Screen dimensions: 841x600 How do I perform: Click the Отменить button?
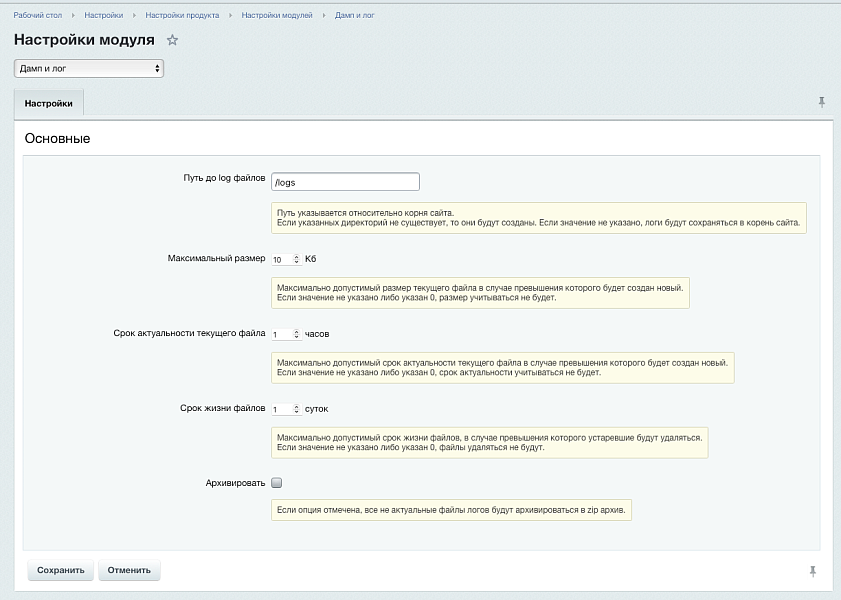point(129,570)
